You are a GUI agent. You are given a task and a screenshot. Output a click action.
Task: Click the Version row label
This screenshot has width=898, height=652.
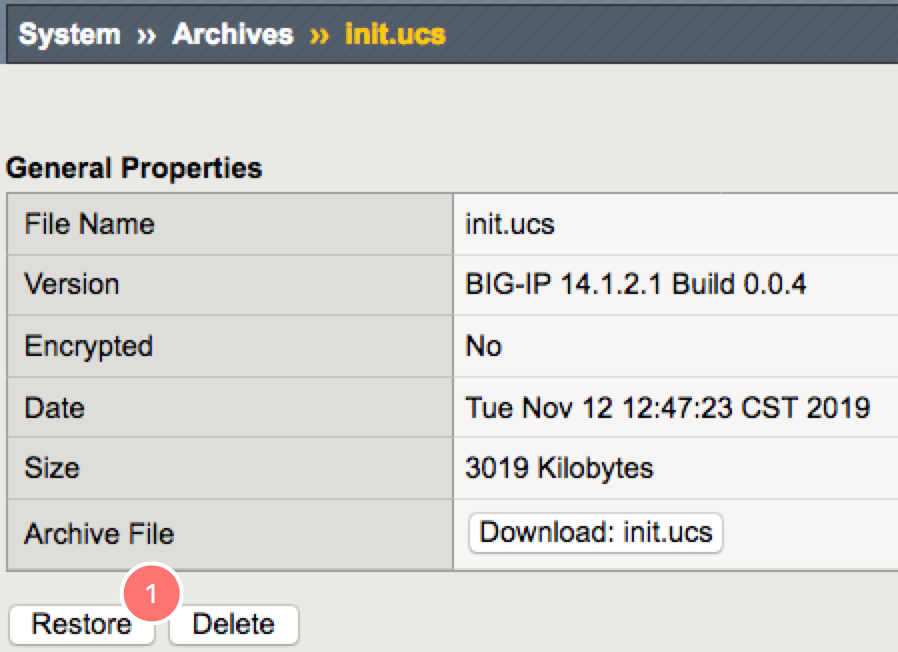pyautogui.click(x=71, y=284)
